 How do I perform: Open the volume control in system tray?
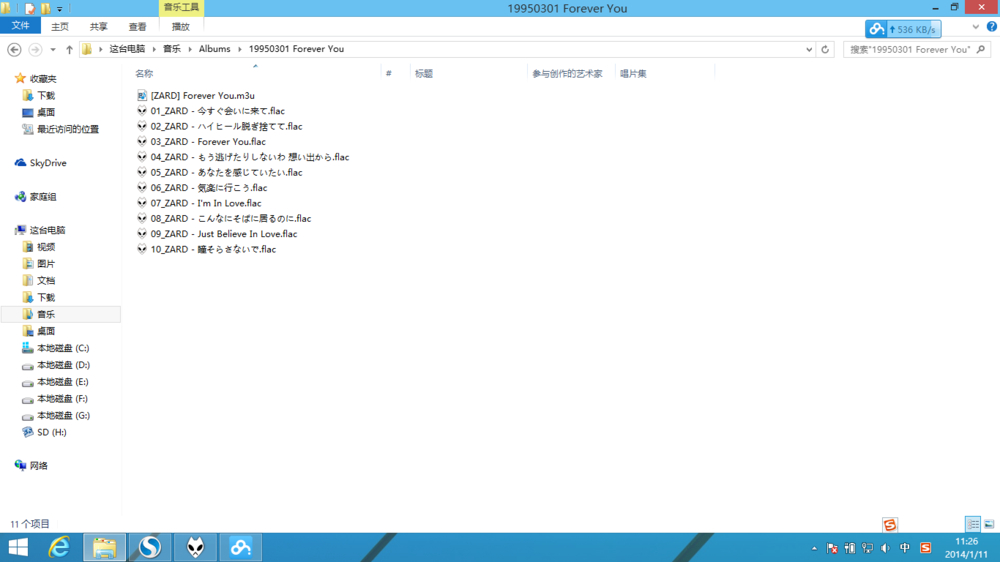click(x=885, y=548)
